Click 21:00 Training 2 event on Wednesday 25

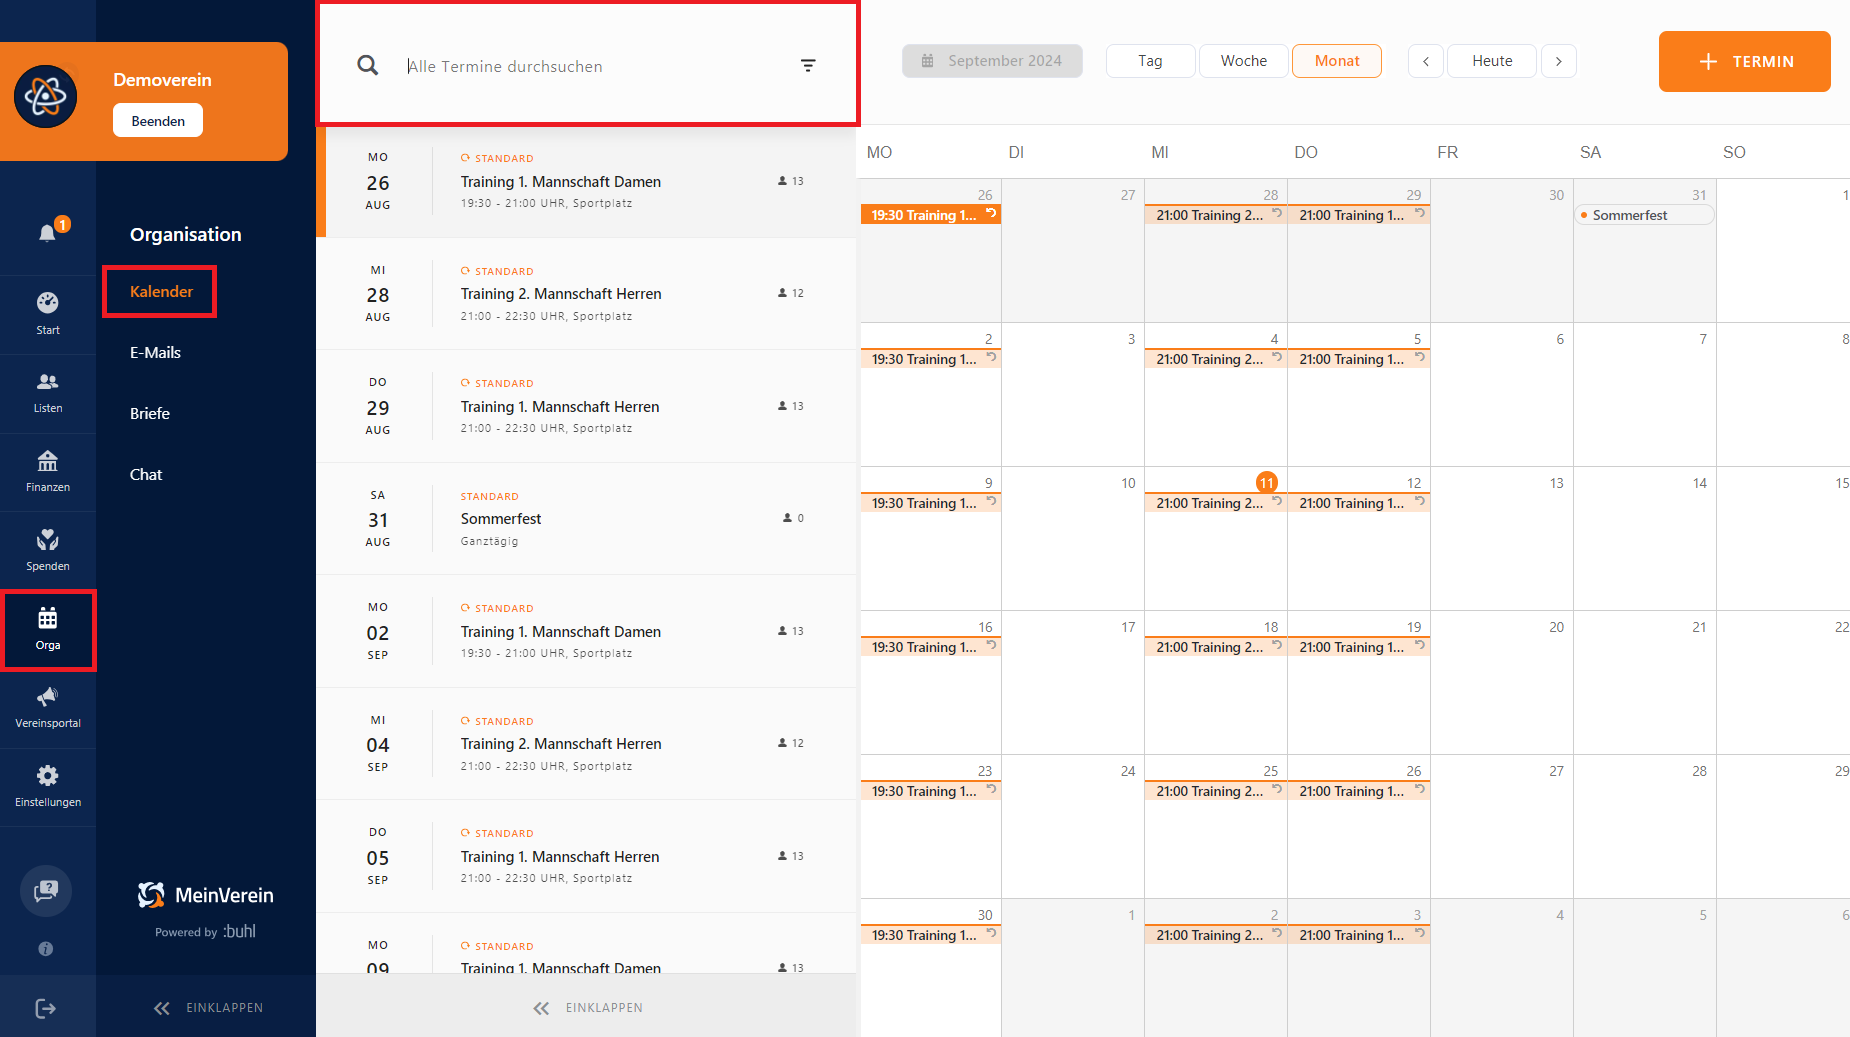click(x=1216, y=790)
